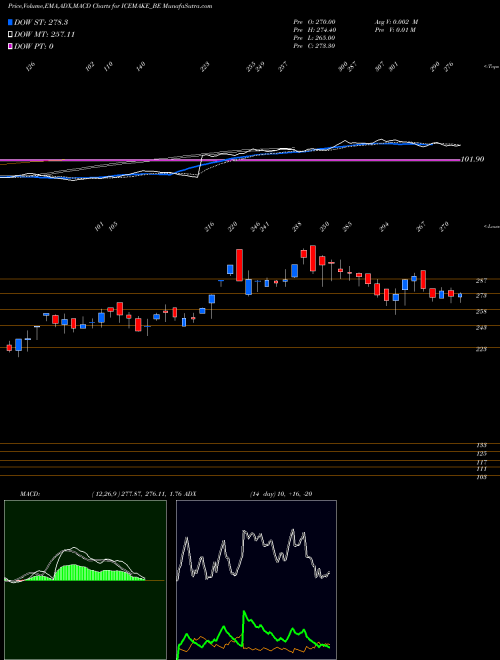Click the 125 price level label

(x=482, y=453)
